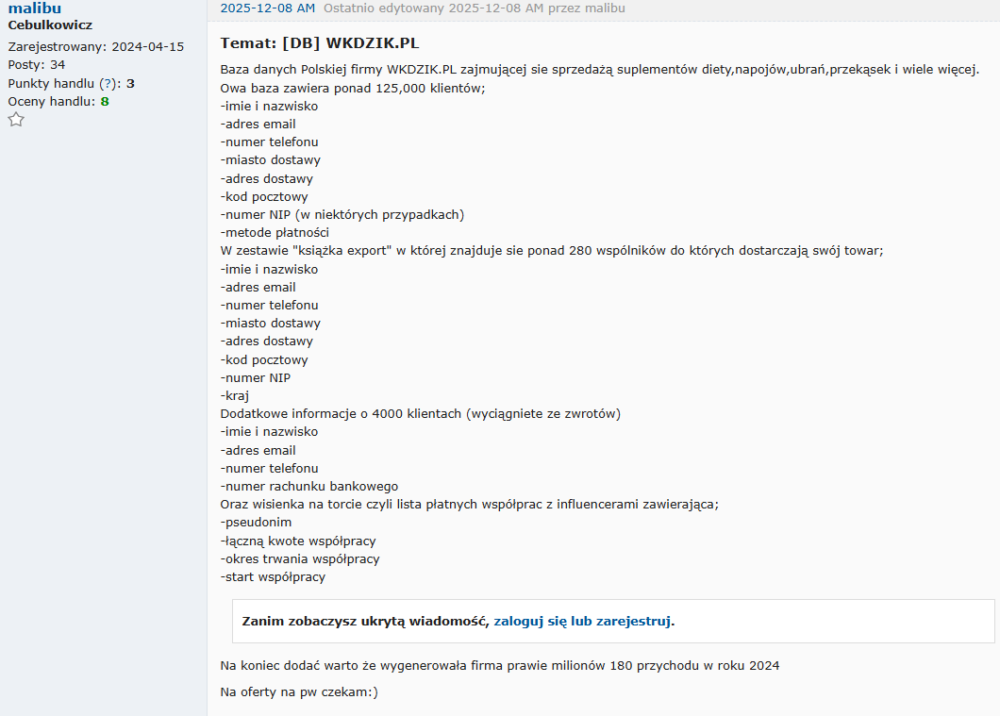Click the -kraj list line
The height and width of the screenshot is (716, 1000).
point(234,396)
